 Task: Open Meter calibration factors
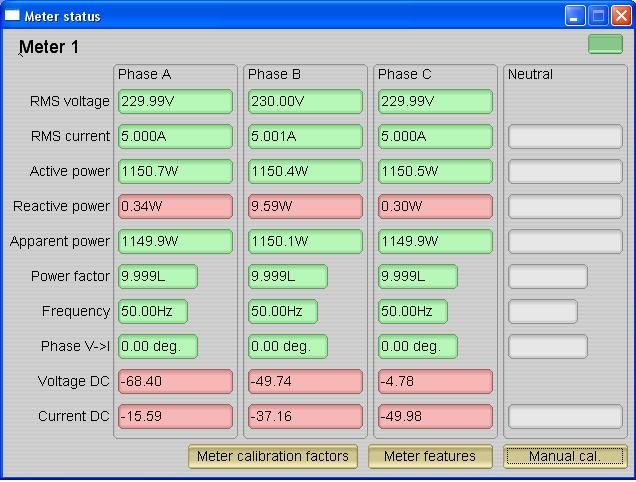point(273,456)
